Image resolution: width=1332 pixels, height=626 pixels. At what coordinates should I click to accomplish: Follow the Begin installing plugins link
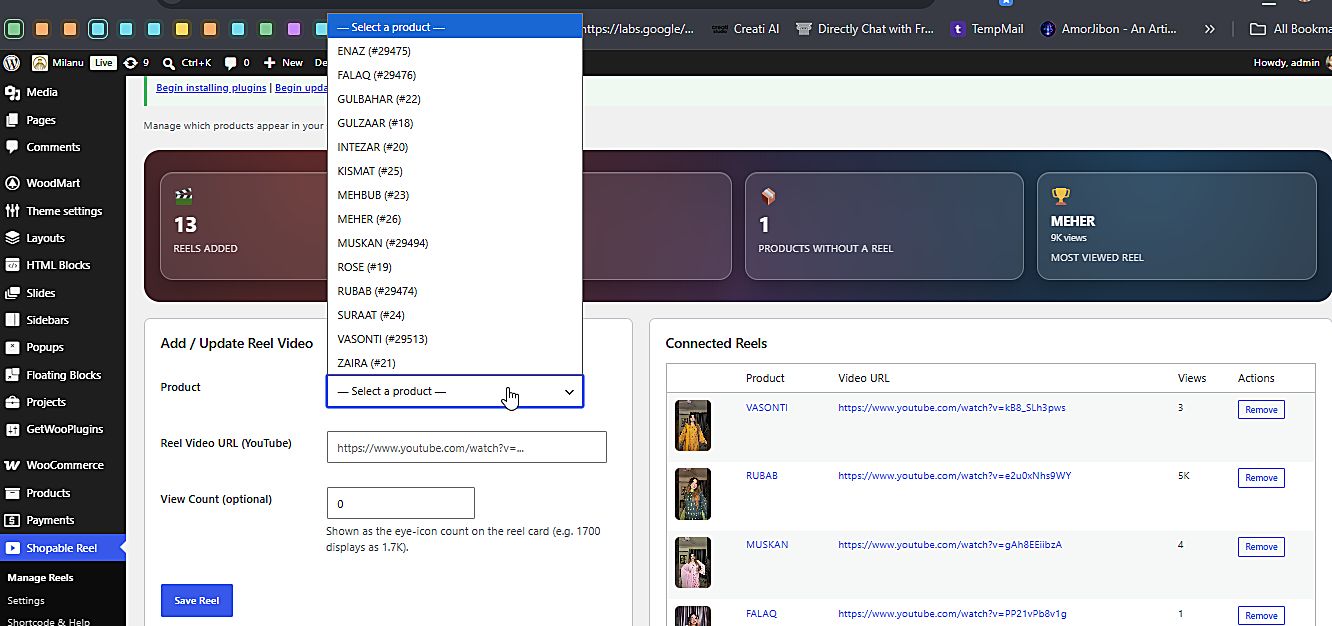[x=211, y=88]
